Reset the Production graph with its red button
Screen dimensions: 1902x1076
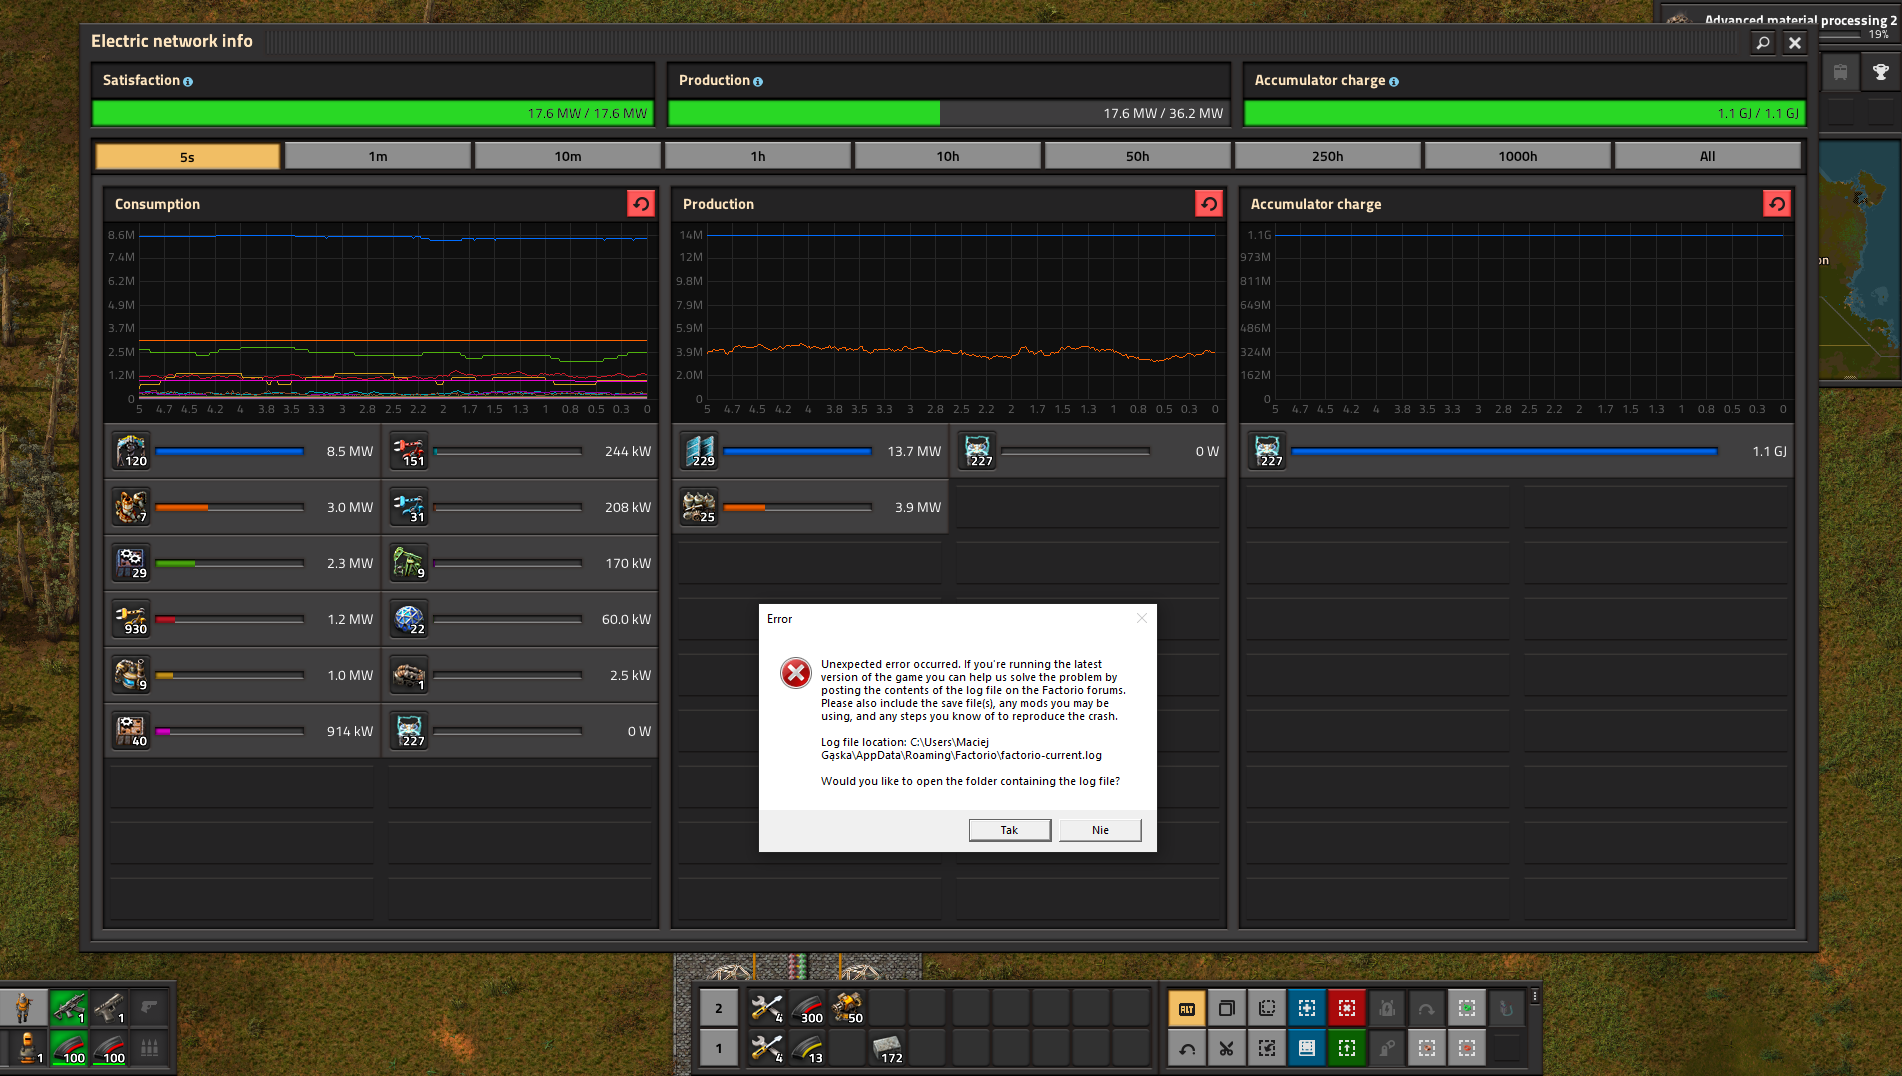[1209, 204]
